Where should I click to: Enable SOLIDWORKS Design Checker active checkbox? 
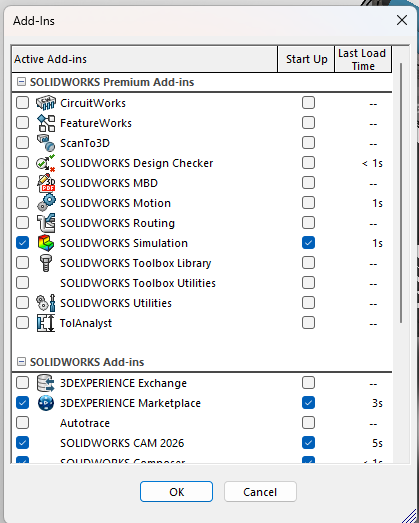(22, 163)
